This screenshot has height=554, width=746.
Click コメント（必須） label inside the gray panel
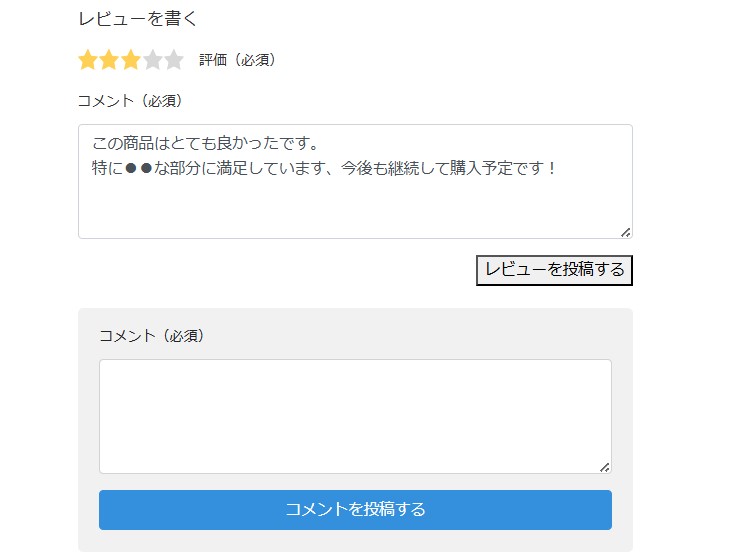(152, 336)
